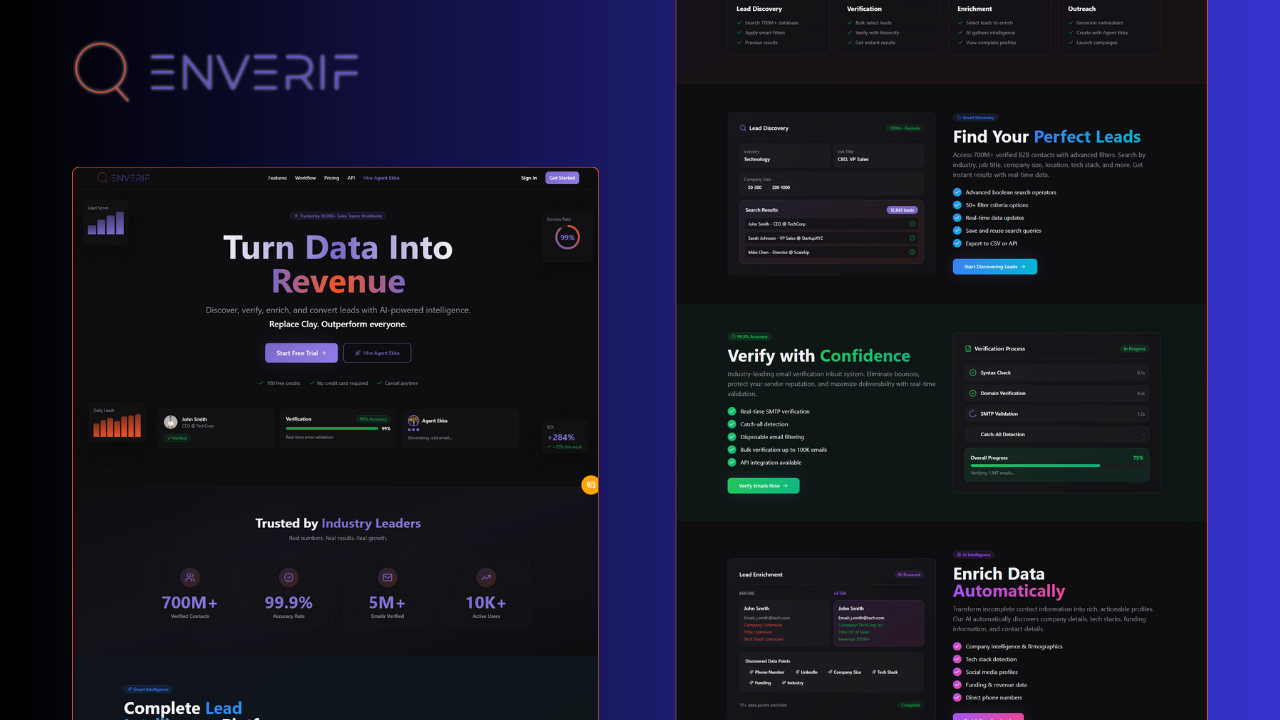1280x720 pixels.
Task: Select the Pricing navigation item
Action: 331,178
